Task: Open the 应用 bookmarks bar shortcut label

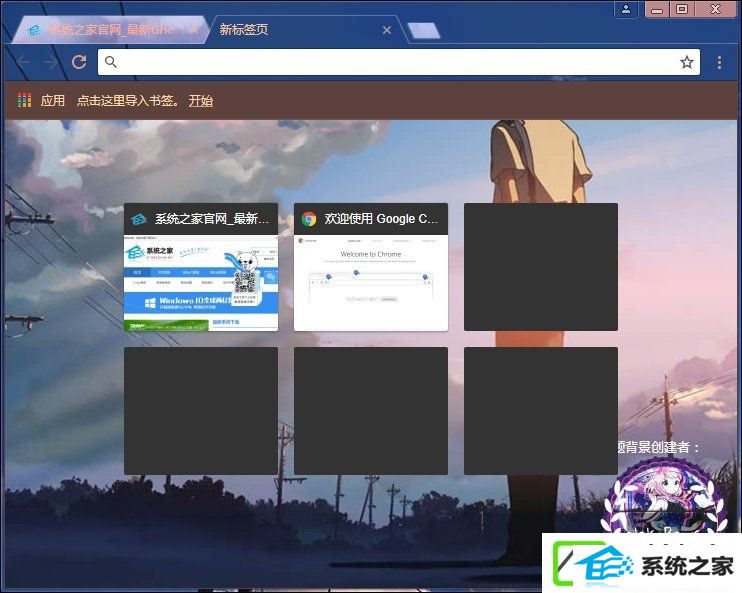Action: pos(53,100)
